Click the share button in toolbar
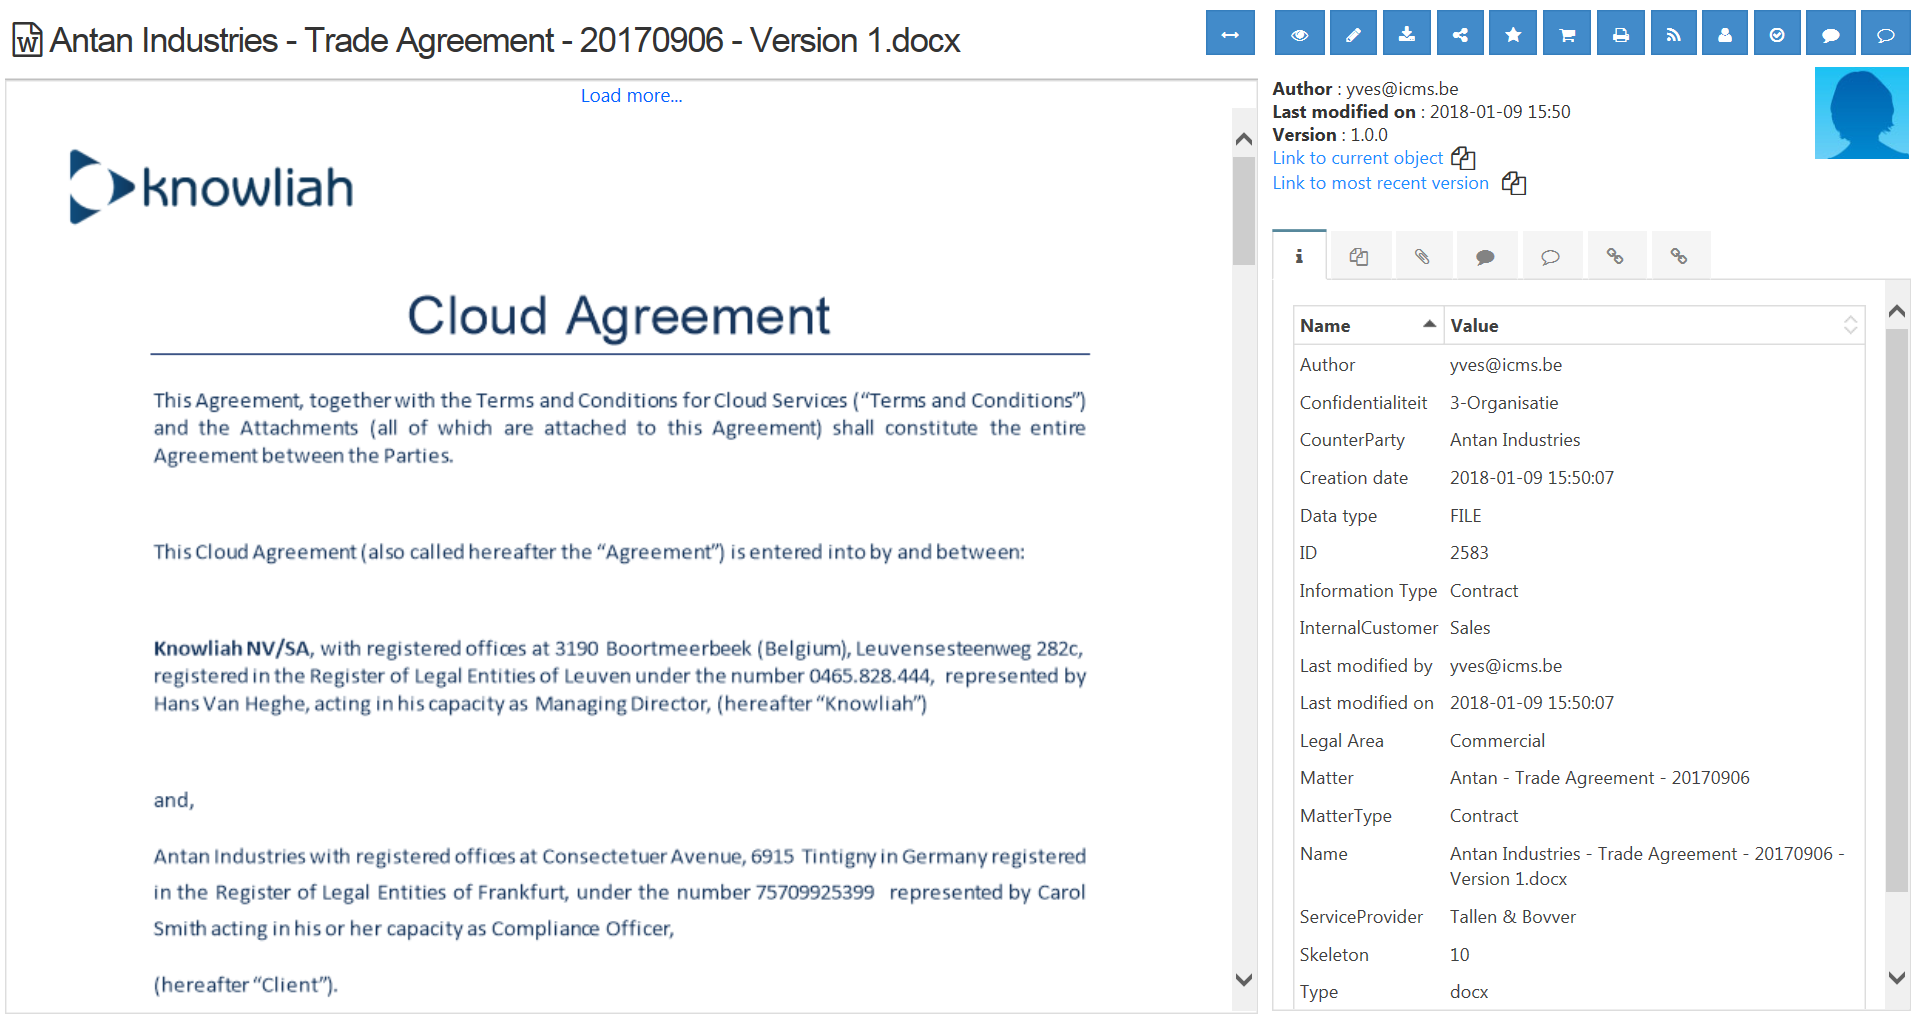Screen dimensions: 1917x1018 (x=1460, y=34)
